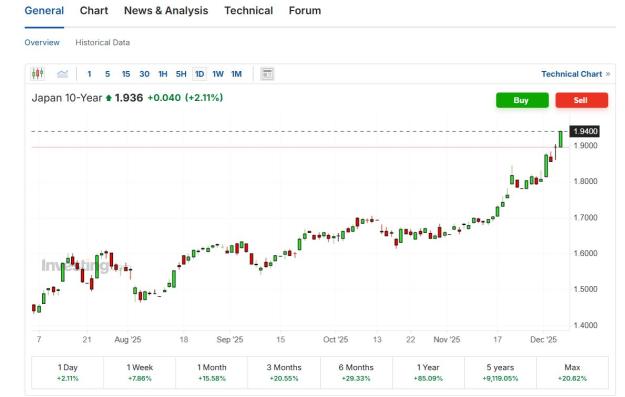Open the General tab

click(x=44, y=11)
